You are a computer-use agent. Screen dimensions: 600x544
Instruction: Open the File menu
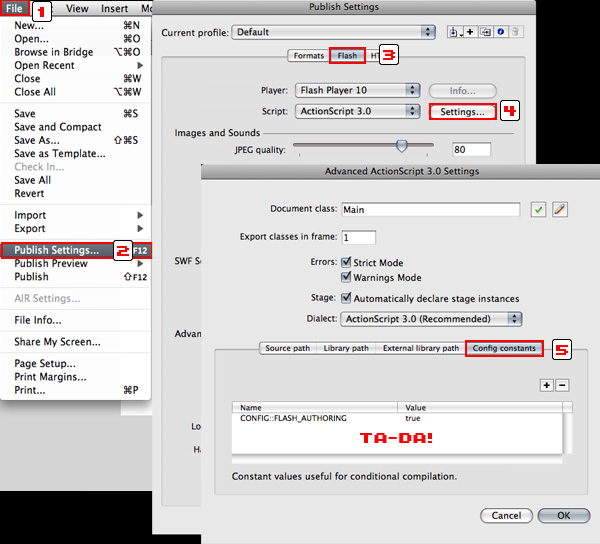tap(15, 8)
